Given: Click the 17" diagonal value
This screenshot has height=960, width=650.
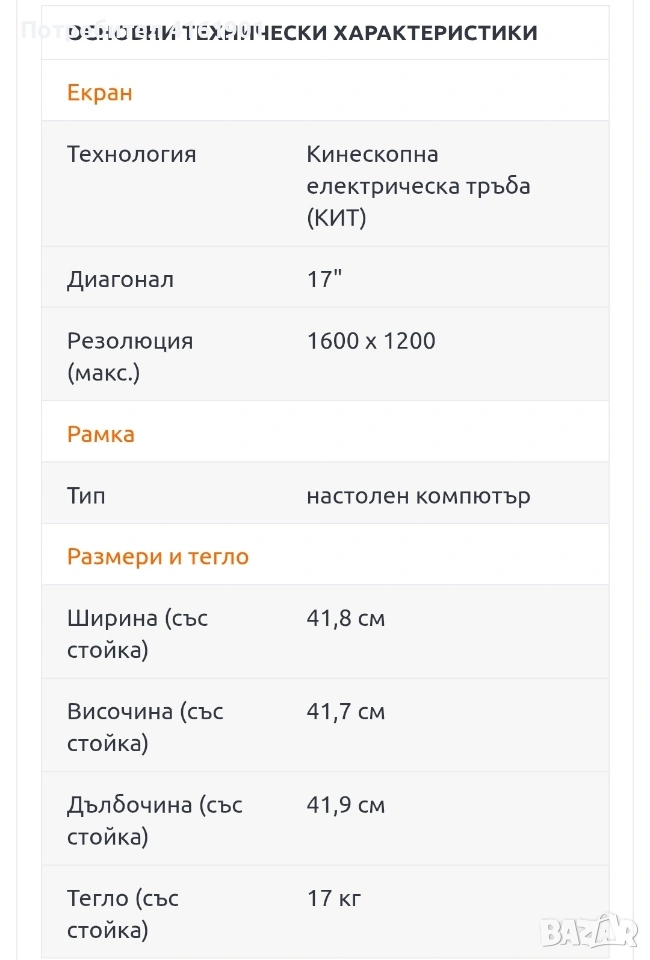Looking at the screenshot, I should click(324, 280).
